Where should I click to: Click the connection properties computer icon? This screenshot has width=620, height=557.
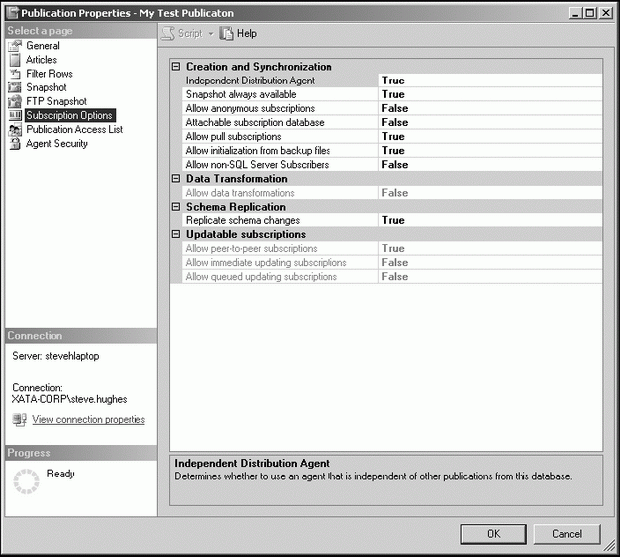click(19, 419)
